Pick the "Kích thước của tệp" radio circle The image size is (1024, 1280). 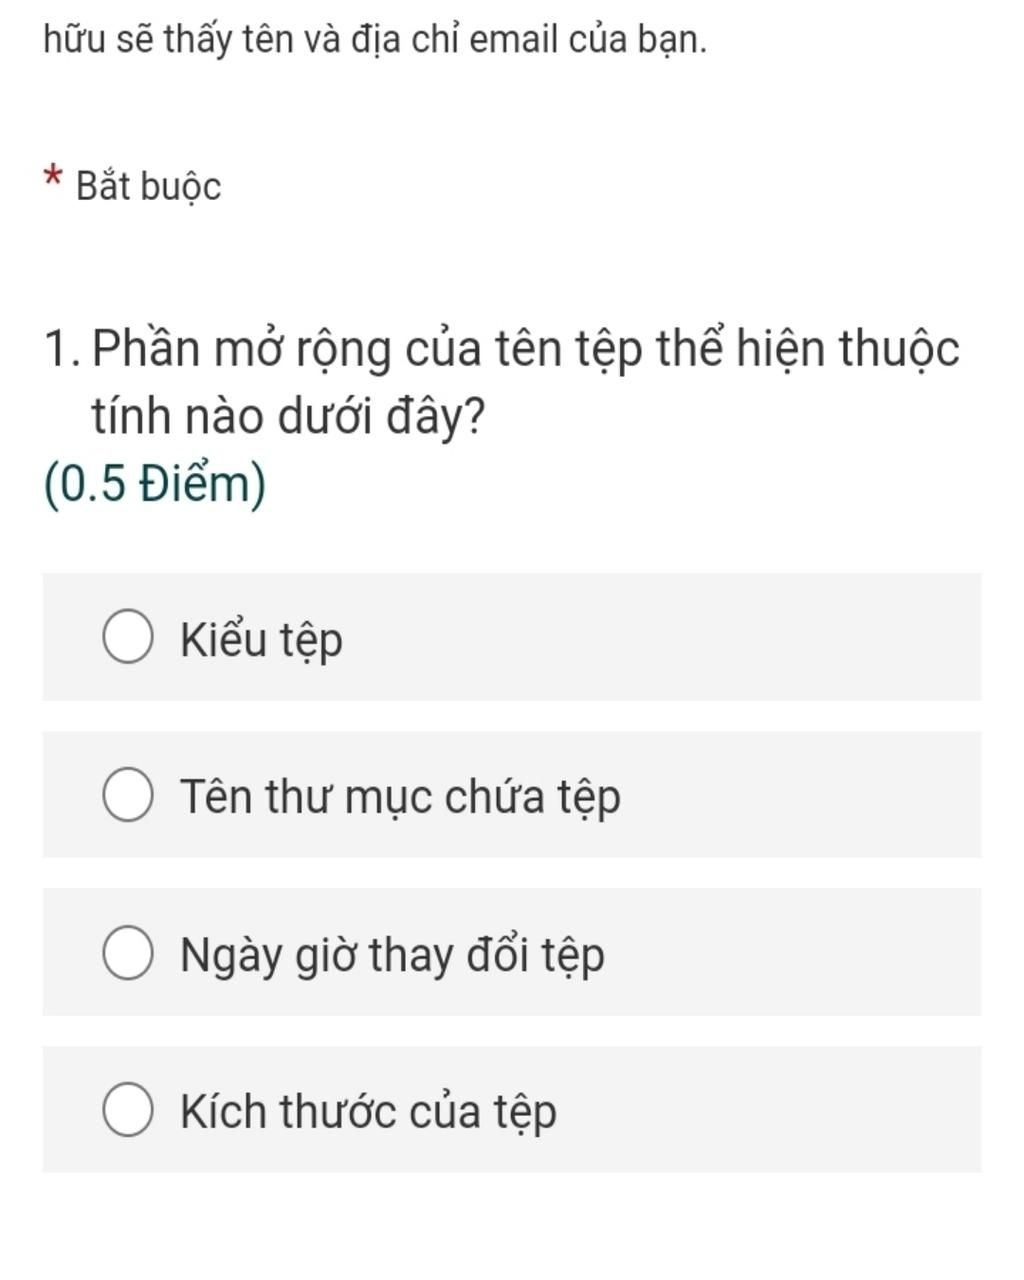point(128,1110)
